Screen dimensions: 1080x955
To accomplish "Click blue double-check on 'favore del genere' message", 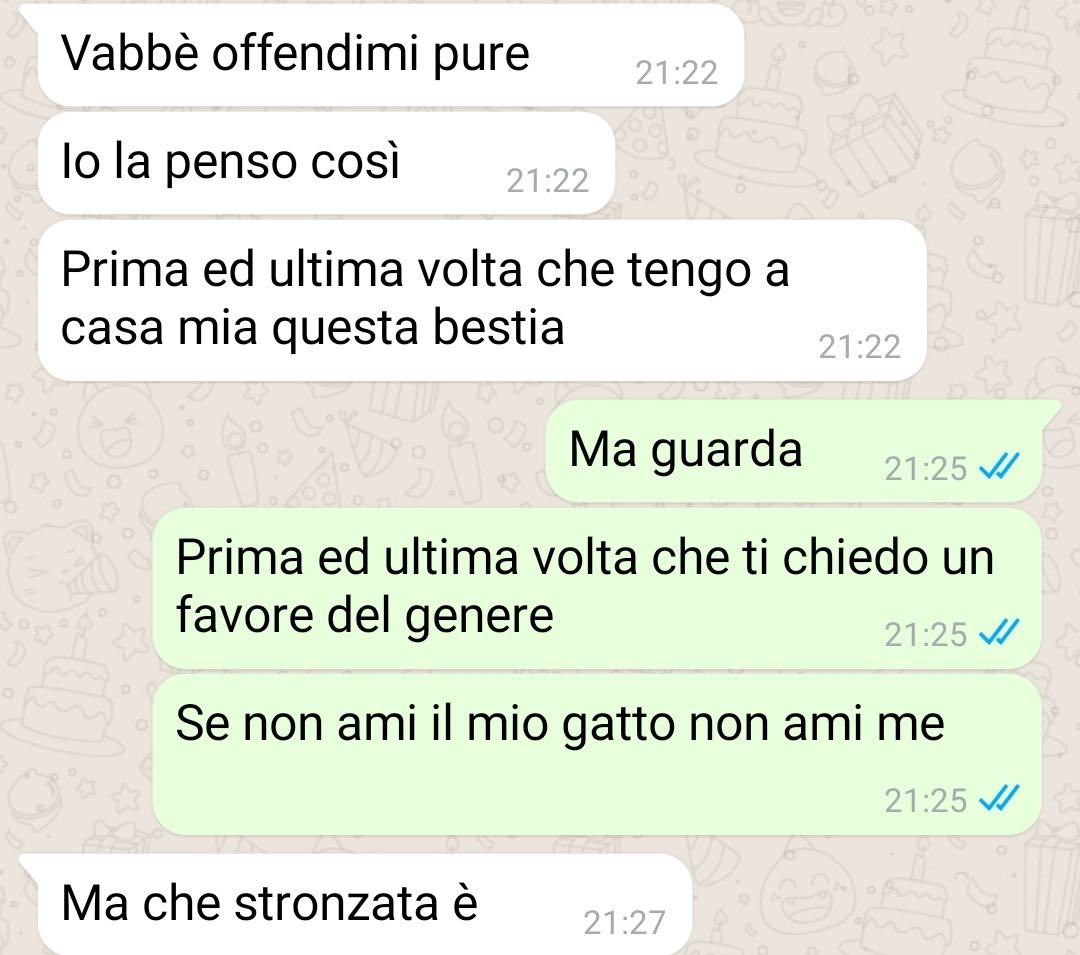I will (x=999, y=633).
